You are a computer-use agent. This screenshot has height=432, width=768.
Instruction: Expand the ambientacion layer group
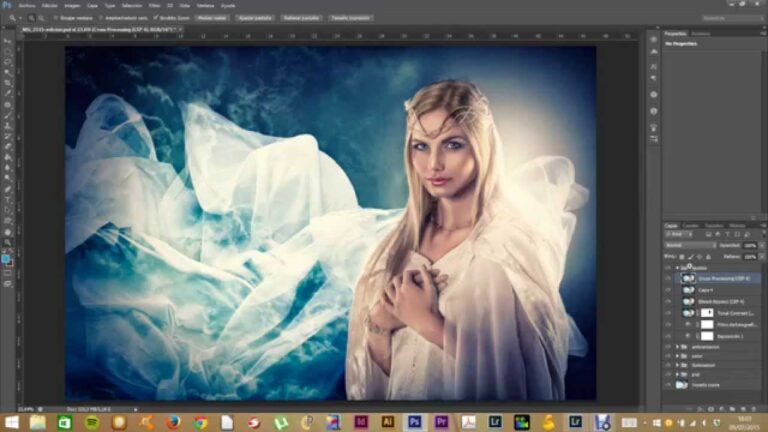point(677,347)
